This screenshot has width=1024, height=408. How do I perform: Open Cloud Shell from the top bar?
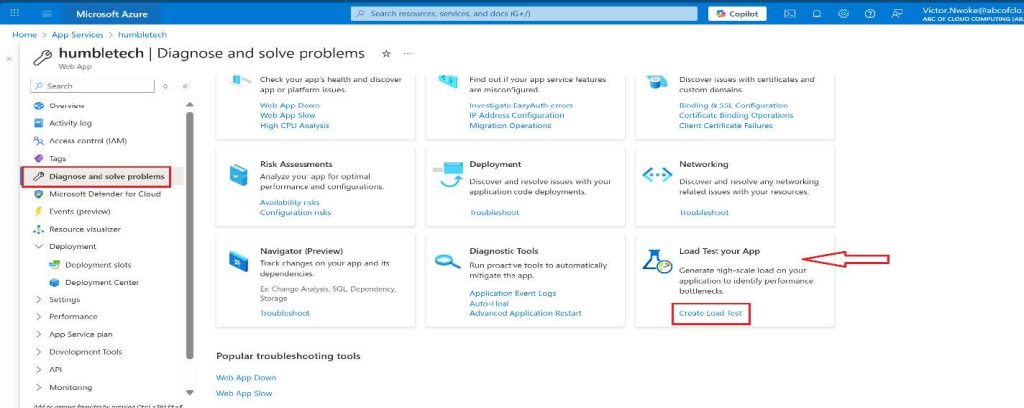pos(790,14)
